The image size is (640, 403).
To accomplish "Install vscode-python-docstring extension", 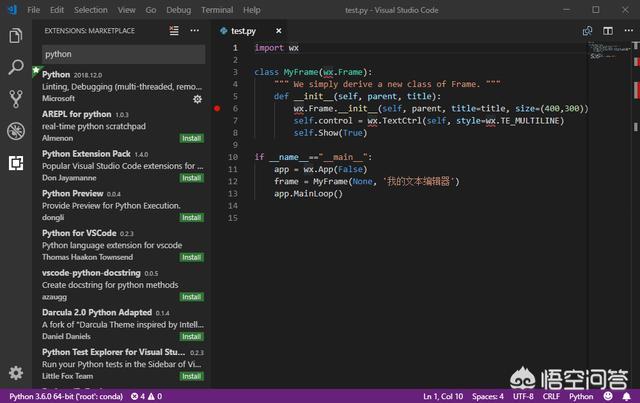I will coord(191,297).
